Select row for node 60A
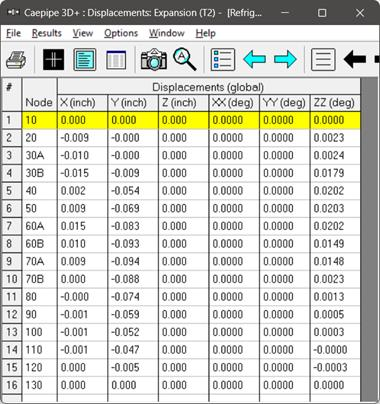380x404 pixels. coord(181,226)
